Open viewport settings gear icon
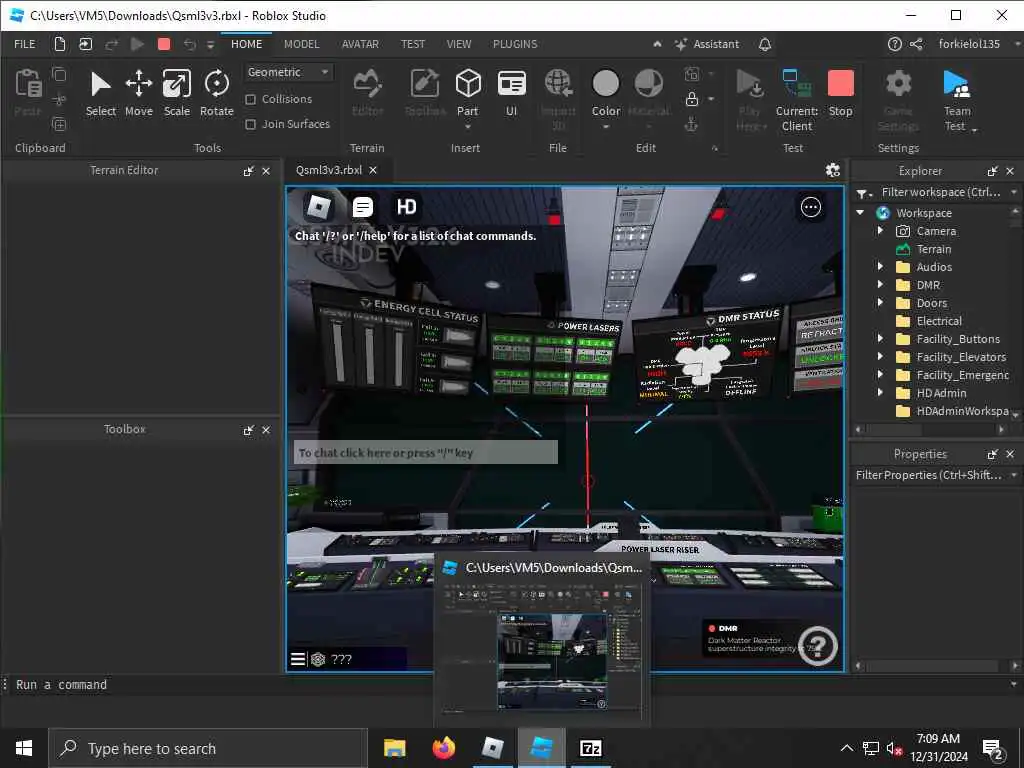This screenshot has height=768, width=1024. tap(833, 170)
